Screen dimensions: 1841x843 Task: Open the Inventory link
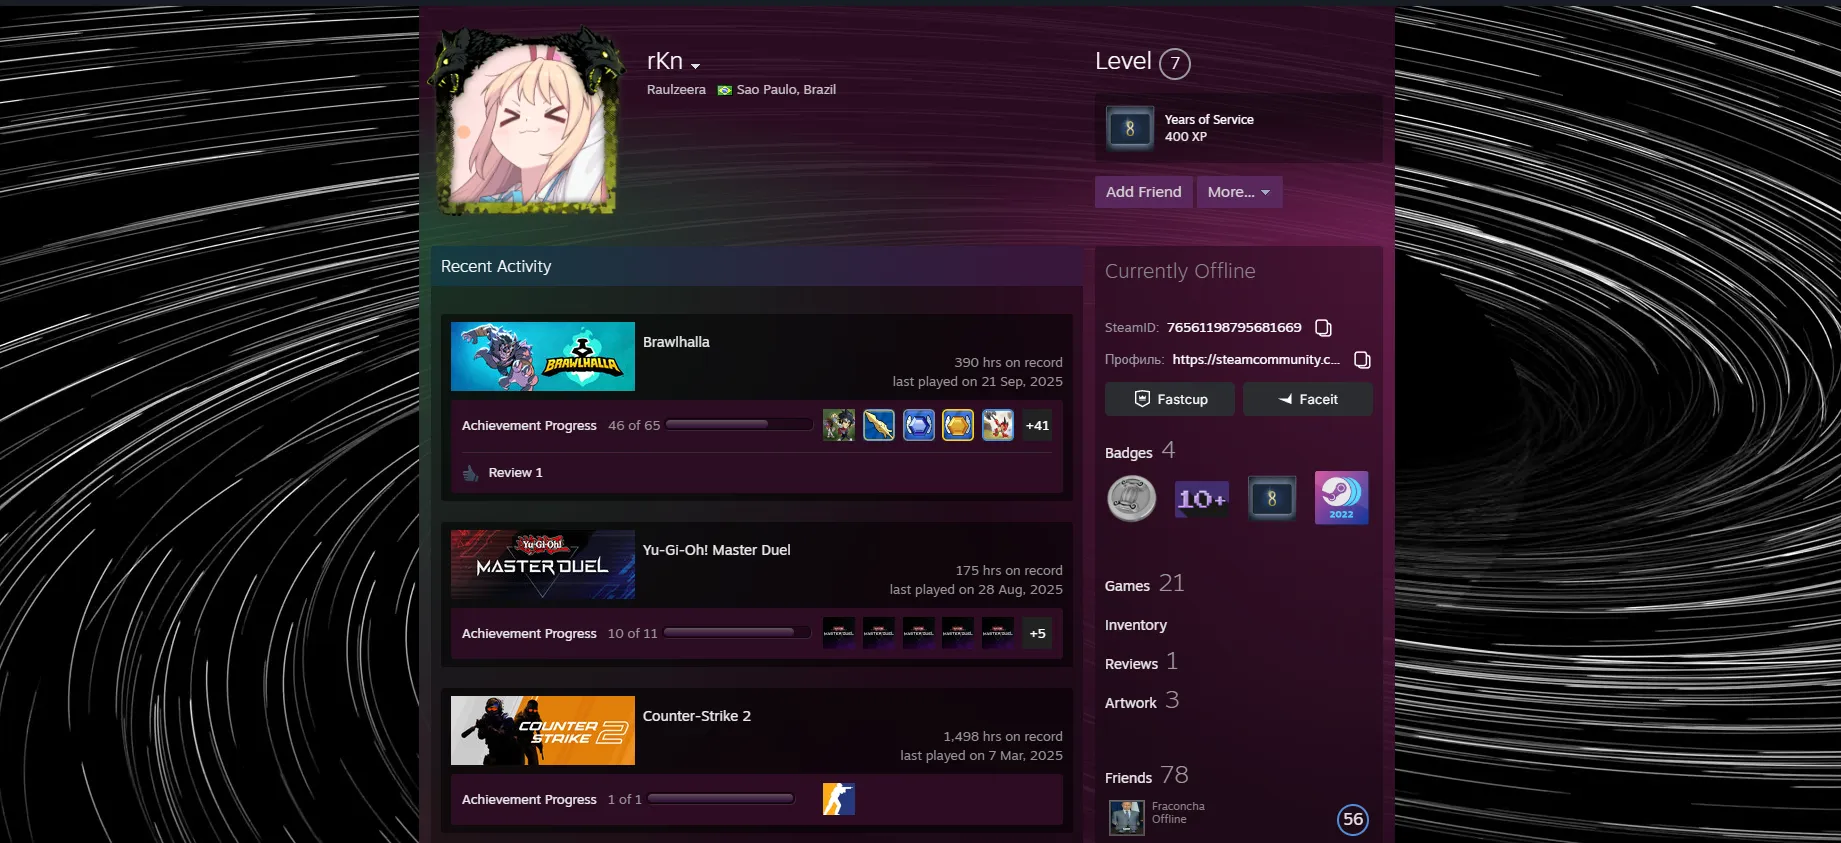[x=1136, y=625]
